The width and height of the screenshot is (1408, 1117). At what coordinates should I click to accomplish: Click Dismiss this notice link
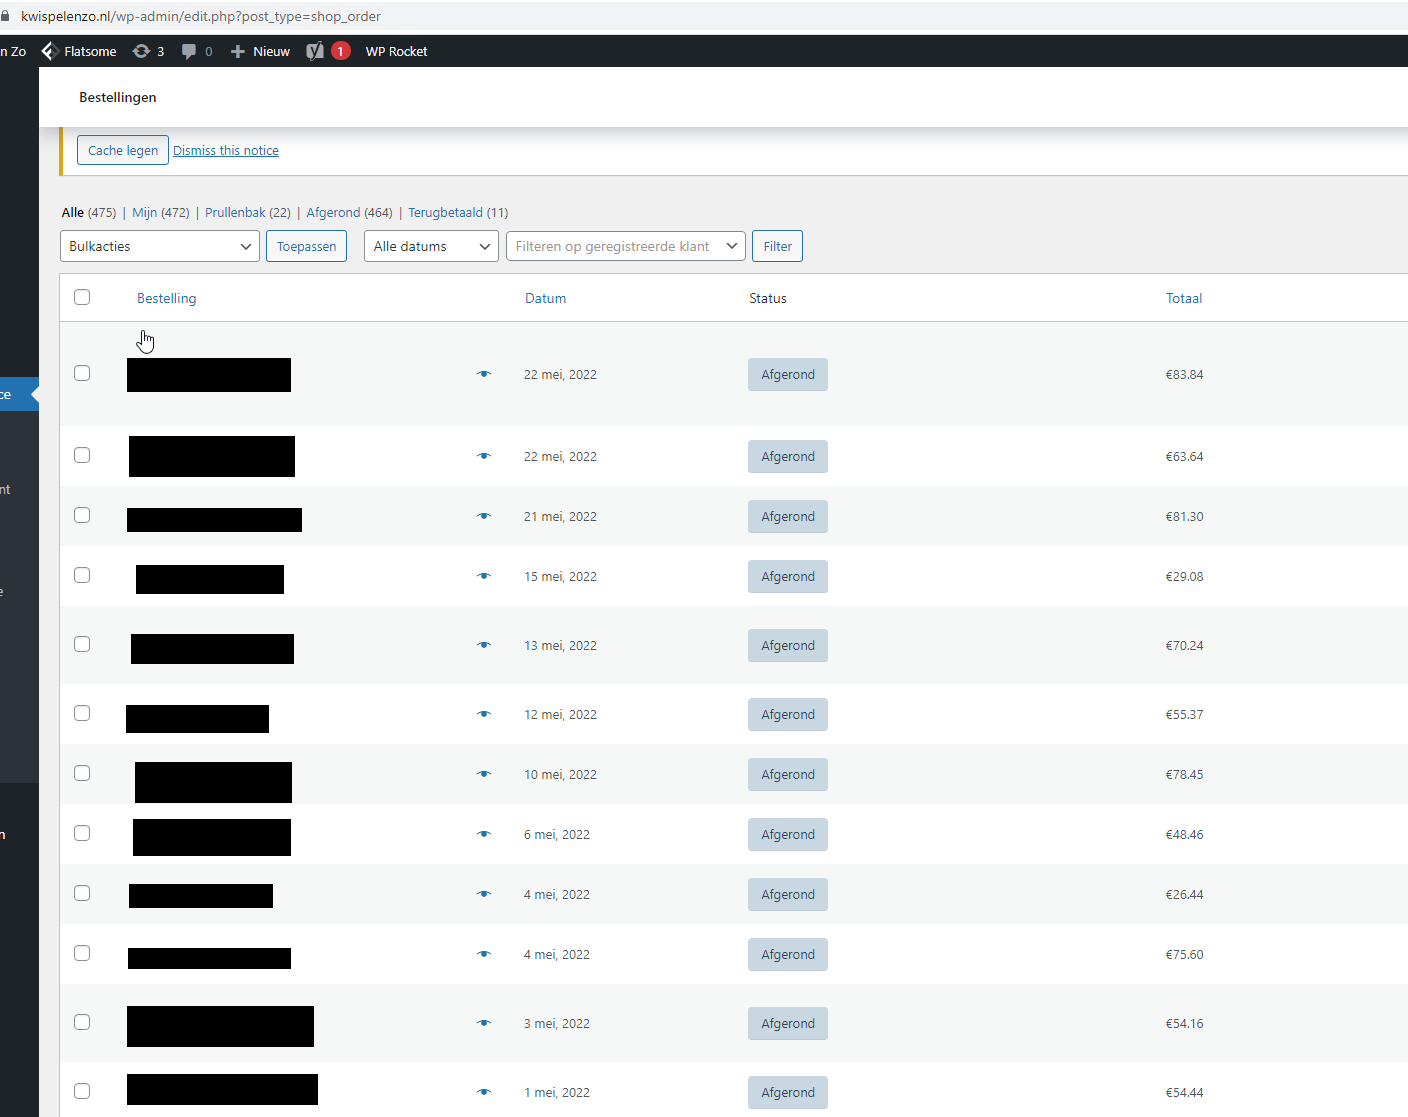click(x=226, y=150)
